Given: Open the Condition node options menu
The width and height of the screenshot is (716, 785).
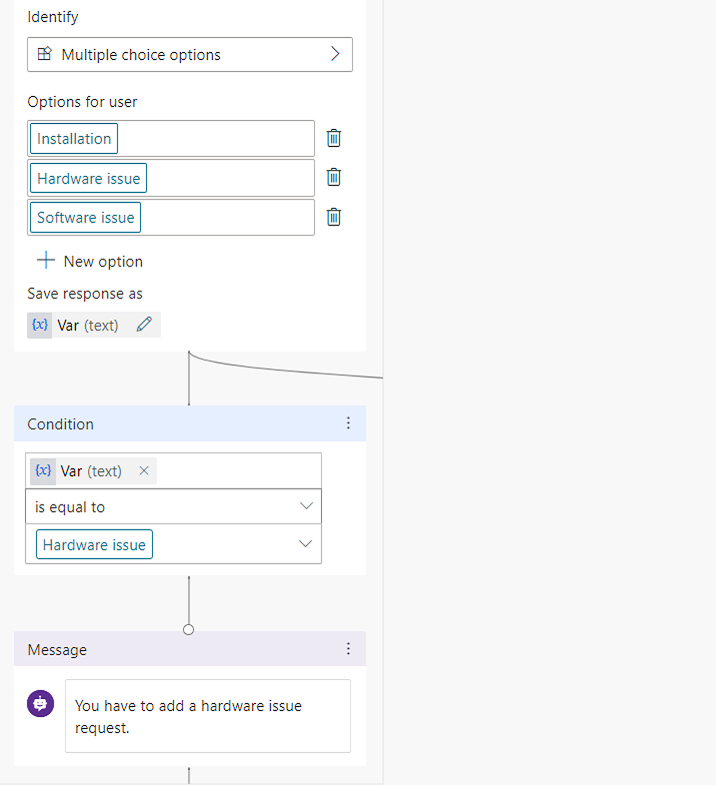Looking at the screenshot, I should [348, 424].
